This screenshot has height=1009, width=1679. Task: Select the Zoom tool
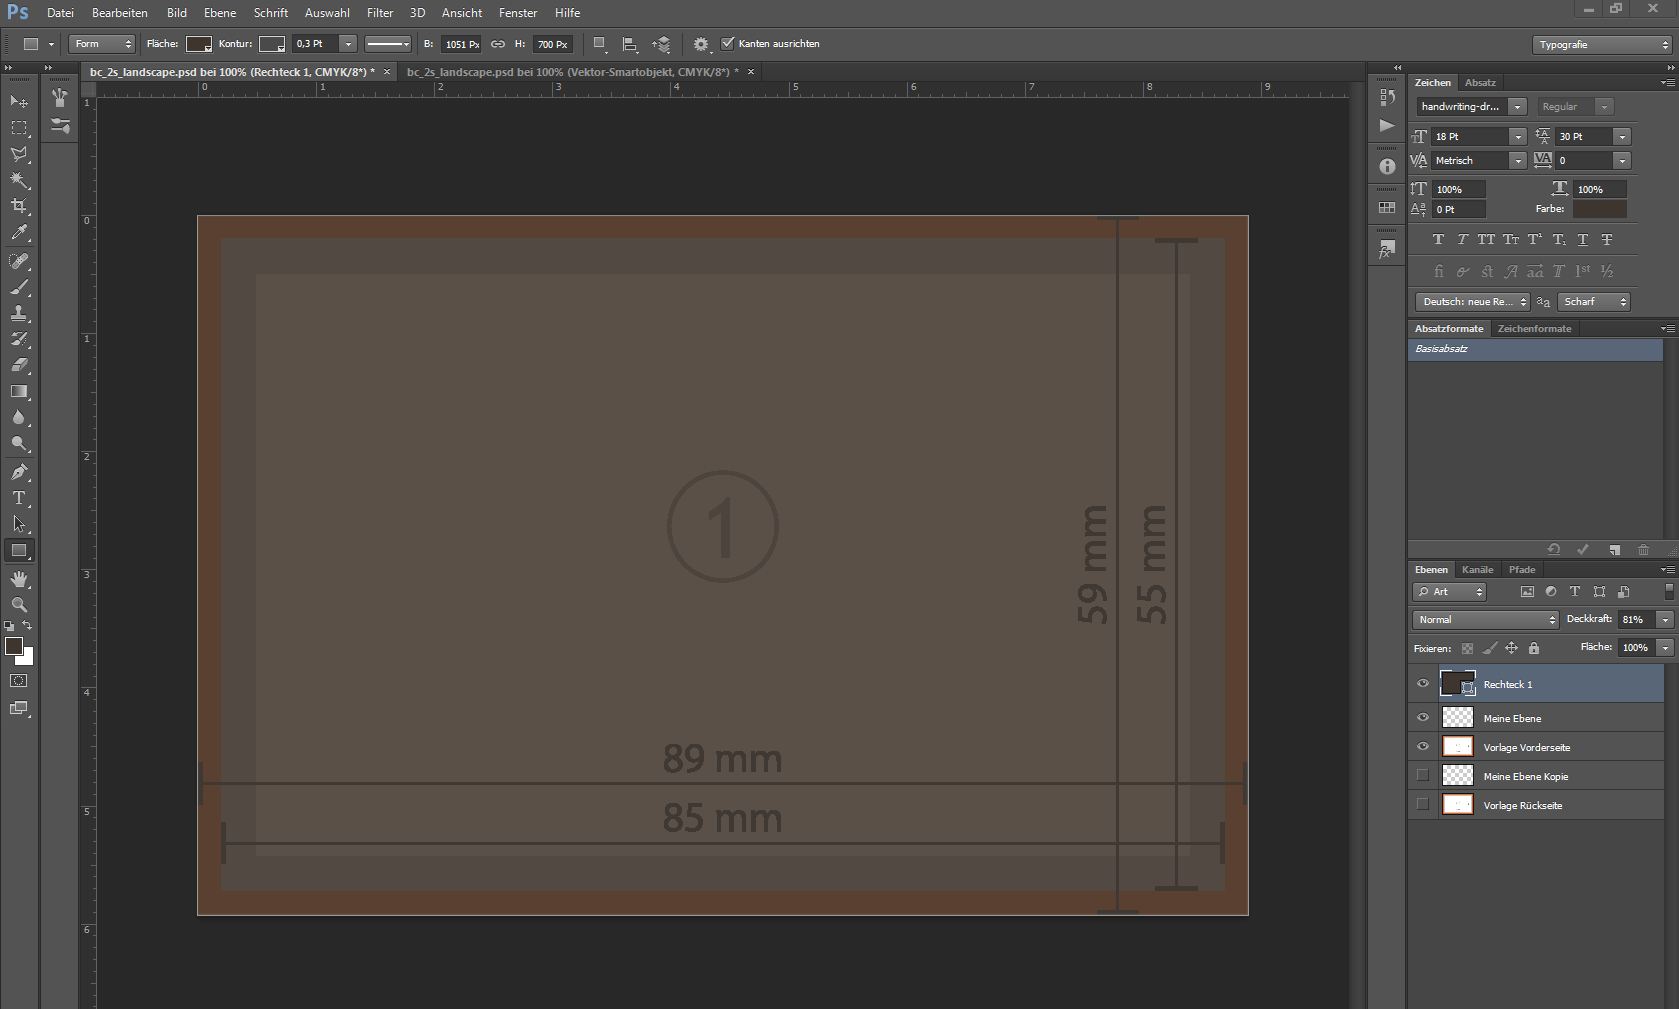[19, 605]
